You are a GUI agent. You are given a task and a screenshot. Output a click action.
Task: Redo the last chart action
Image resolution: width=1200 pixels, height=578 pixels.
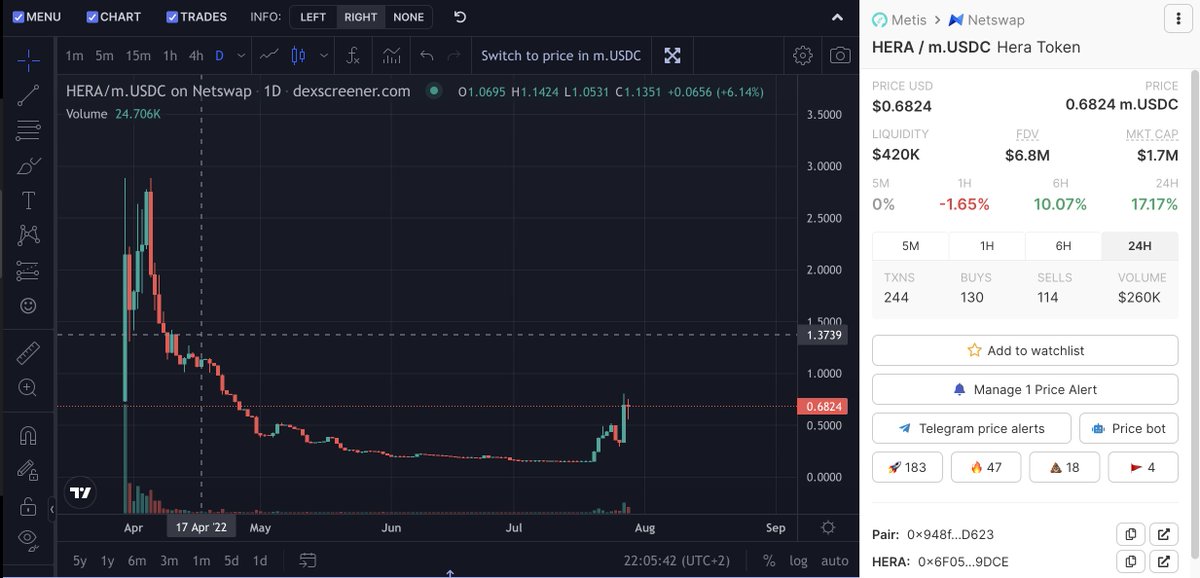pos(454,55)
